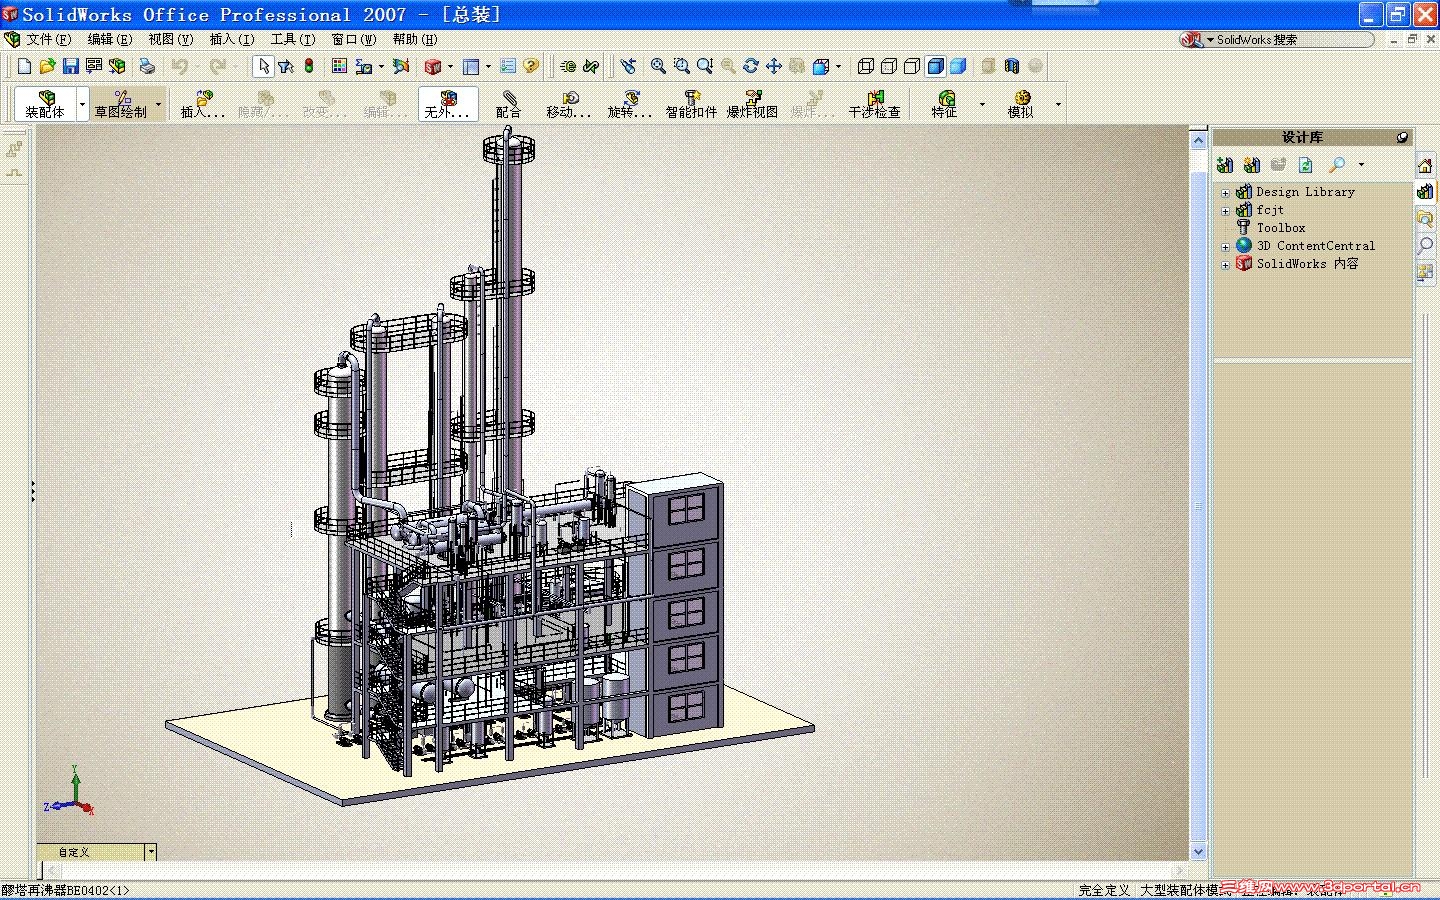The width and height of the screenshot is (1440, 900).
Task: Refresh the design library panel
Action: (1306, 165)
